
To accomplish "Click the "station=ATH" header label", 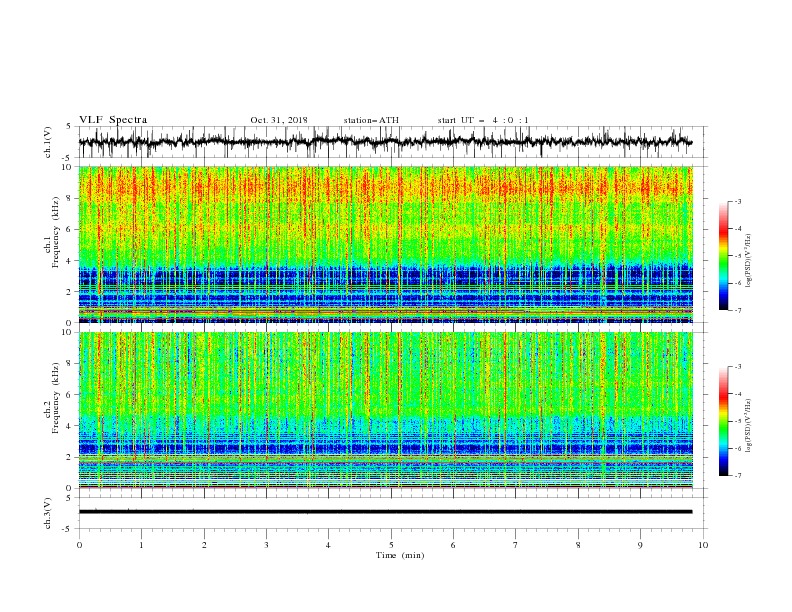I will [371, 120].
